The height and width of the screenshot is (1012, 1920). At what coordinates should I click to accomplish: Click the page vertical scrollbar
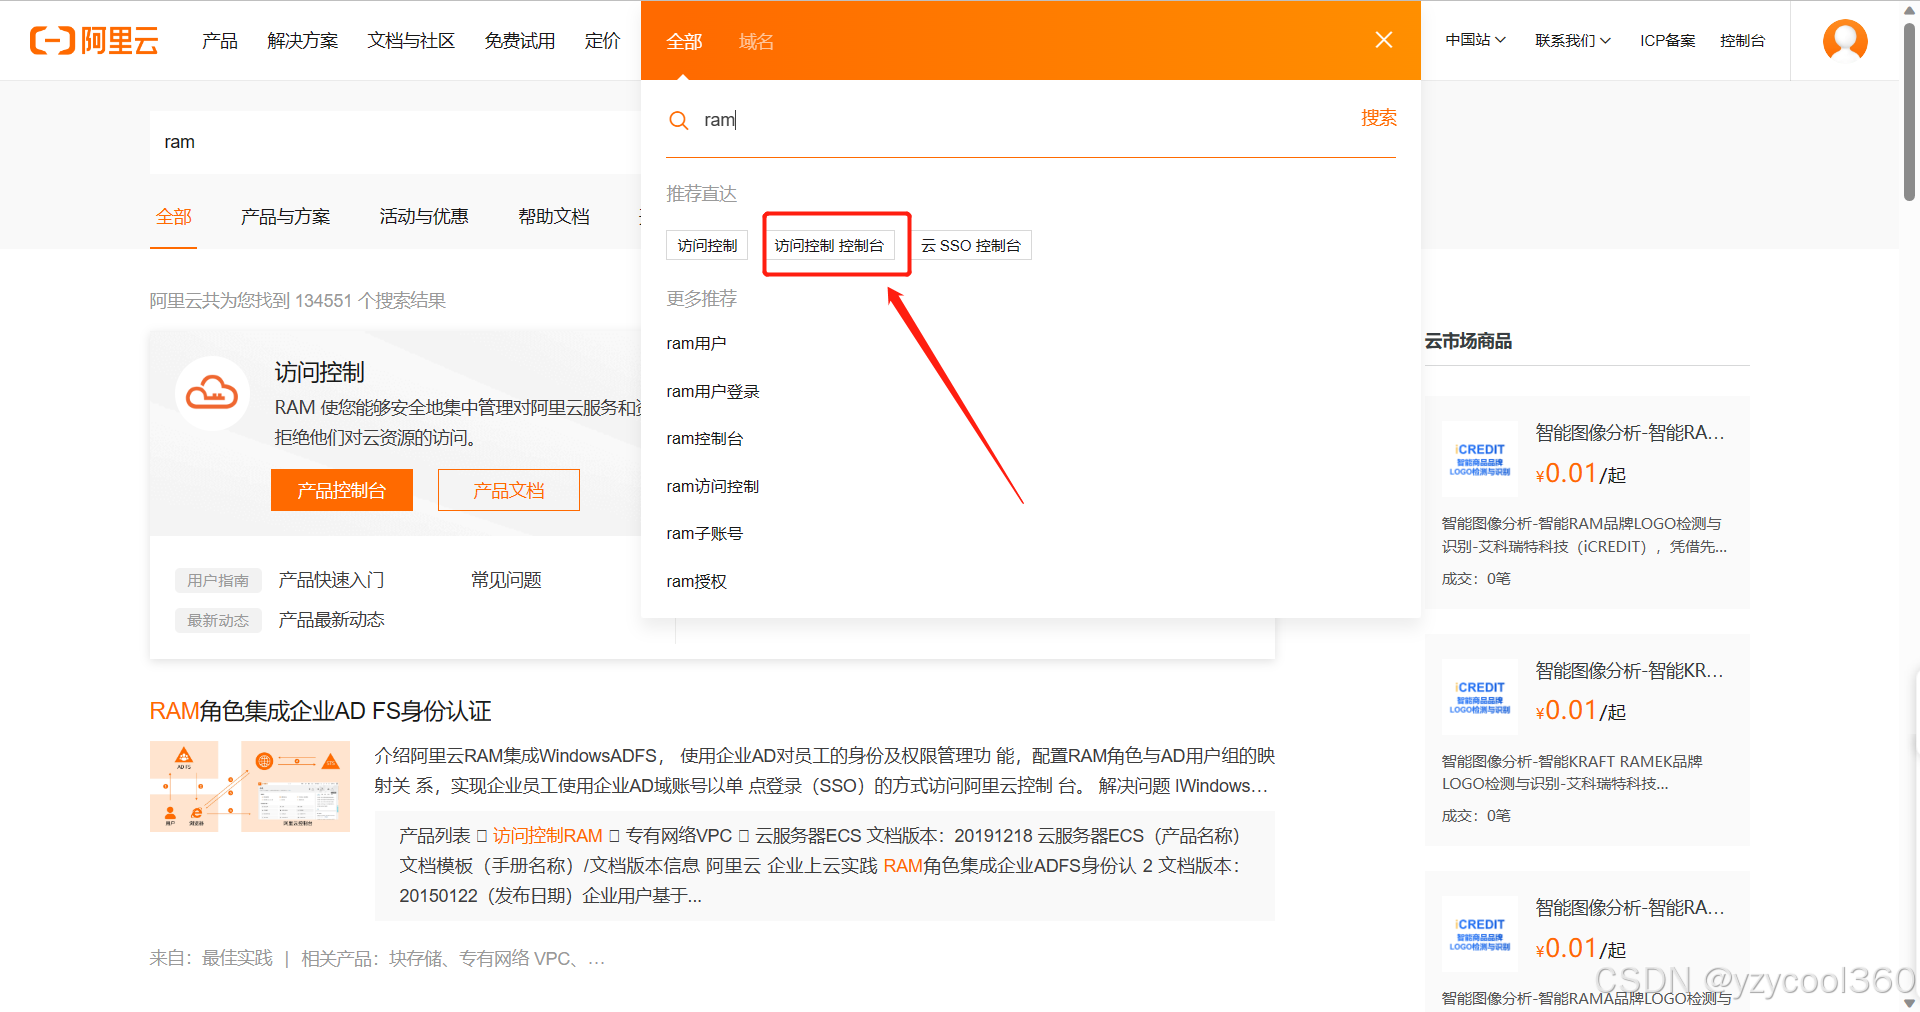(x=1909, y=110)
